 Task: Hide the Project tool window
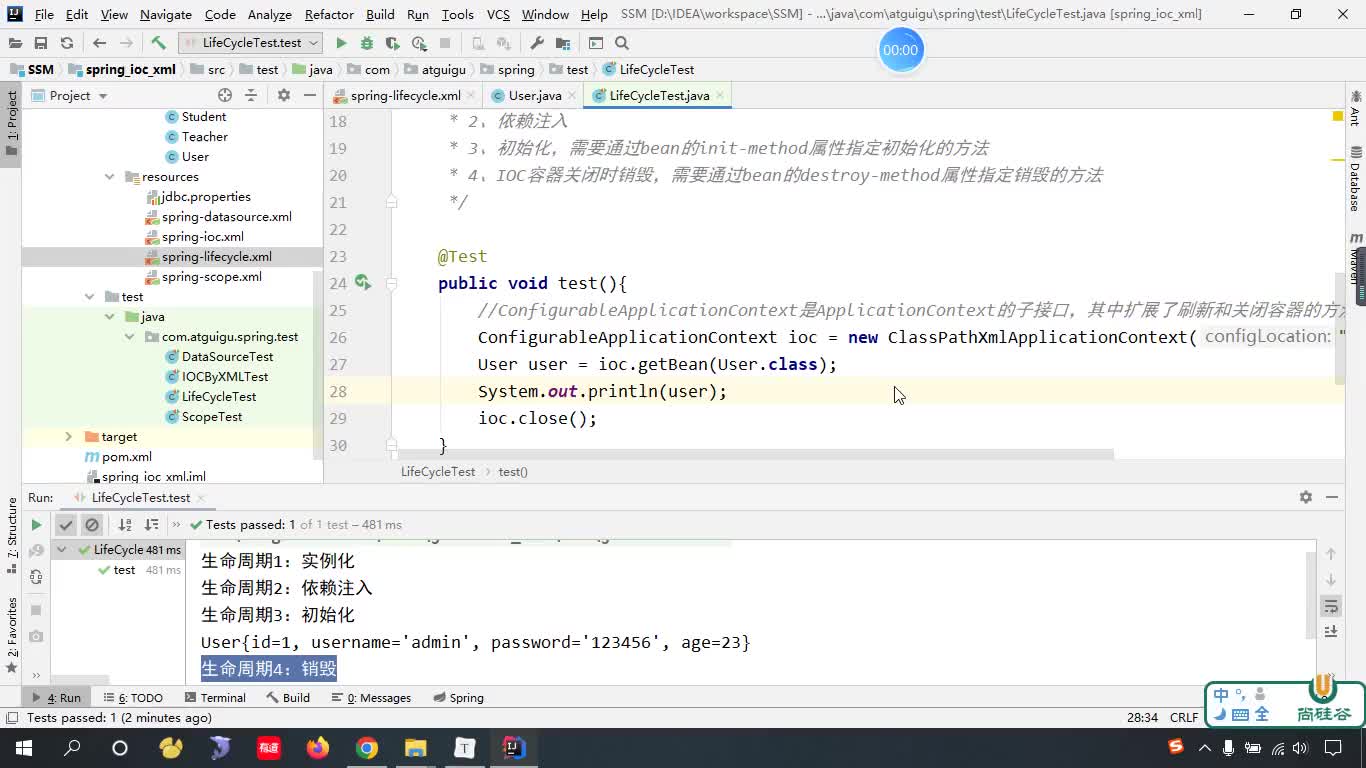[310, 95]
